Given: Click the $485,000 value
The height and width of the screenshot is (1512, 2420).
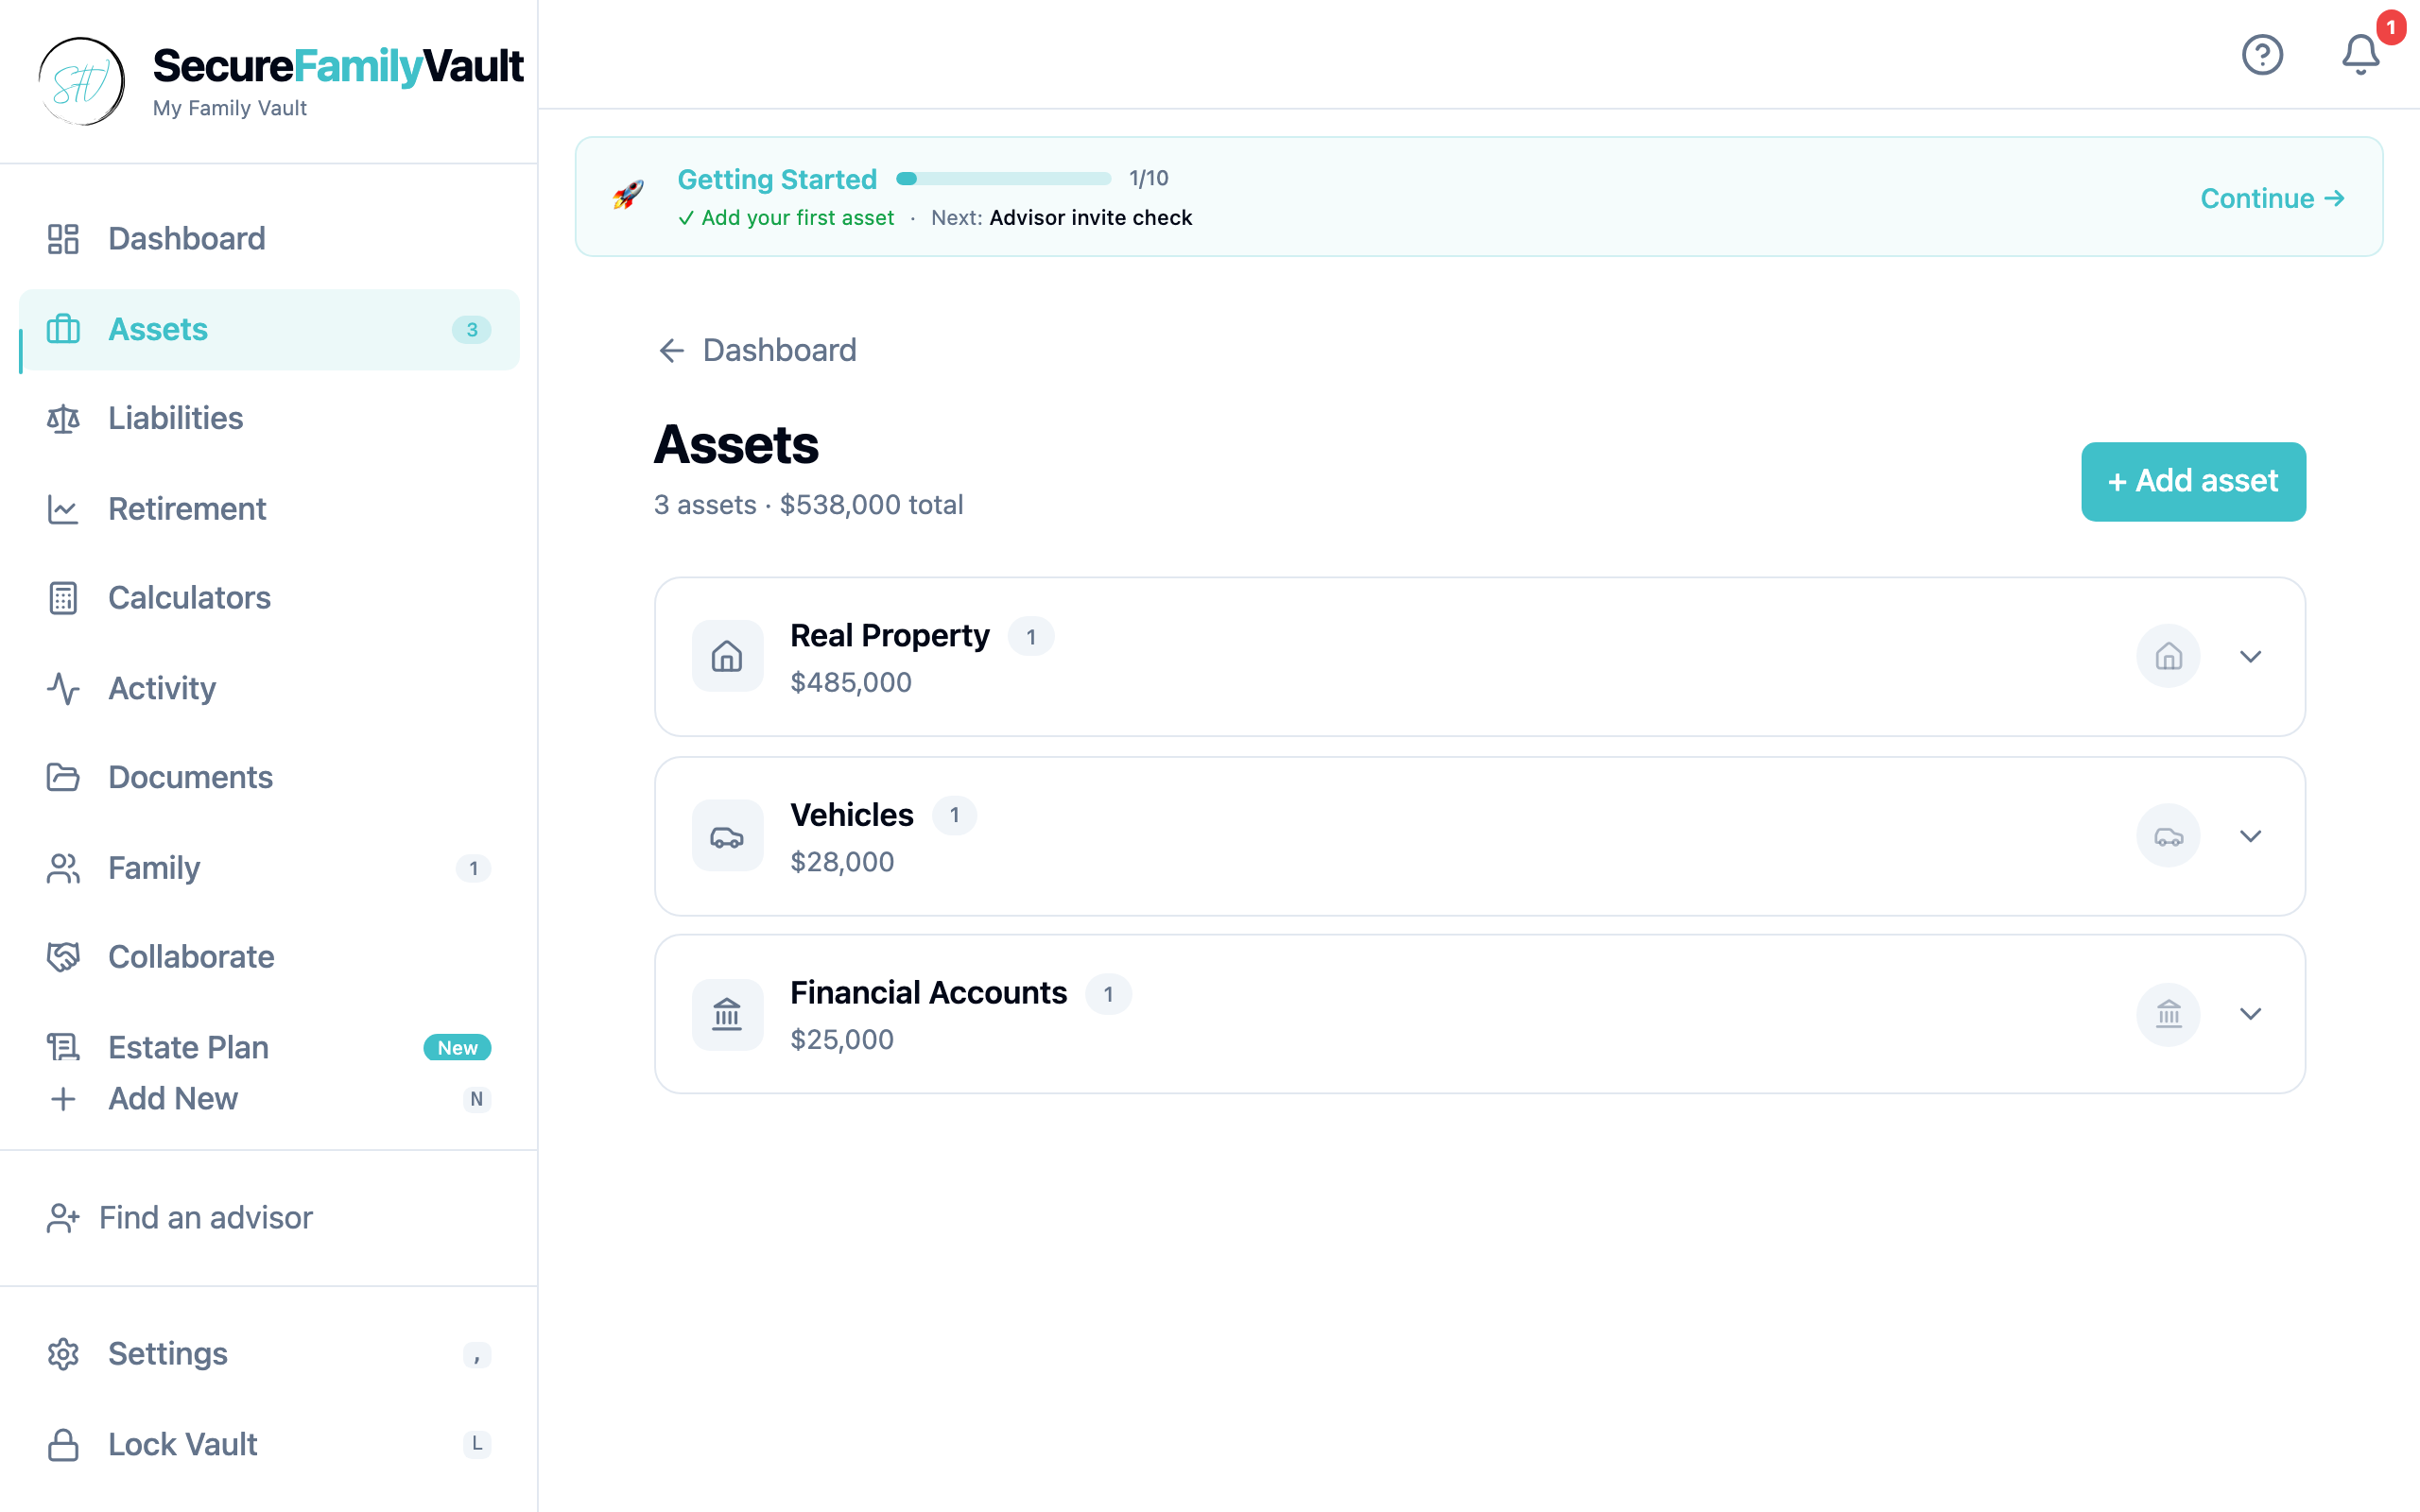Looking at the screenshot, I should [x=850, y=682].
